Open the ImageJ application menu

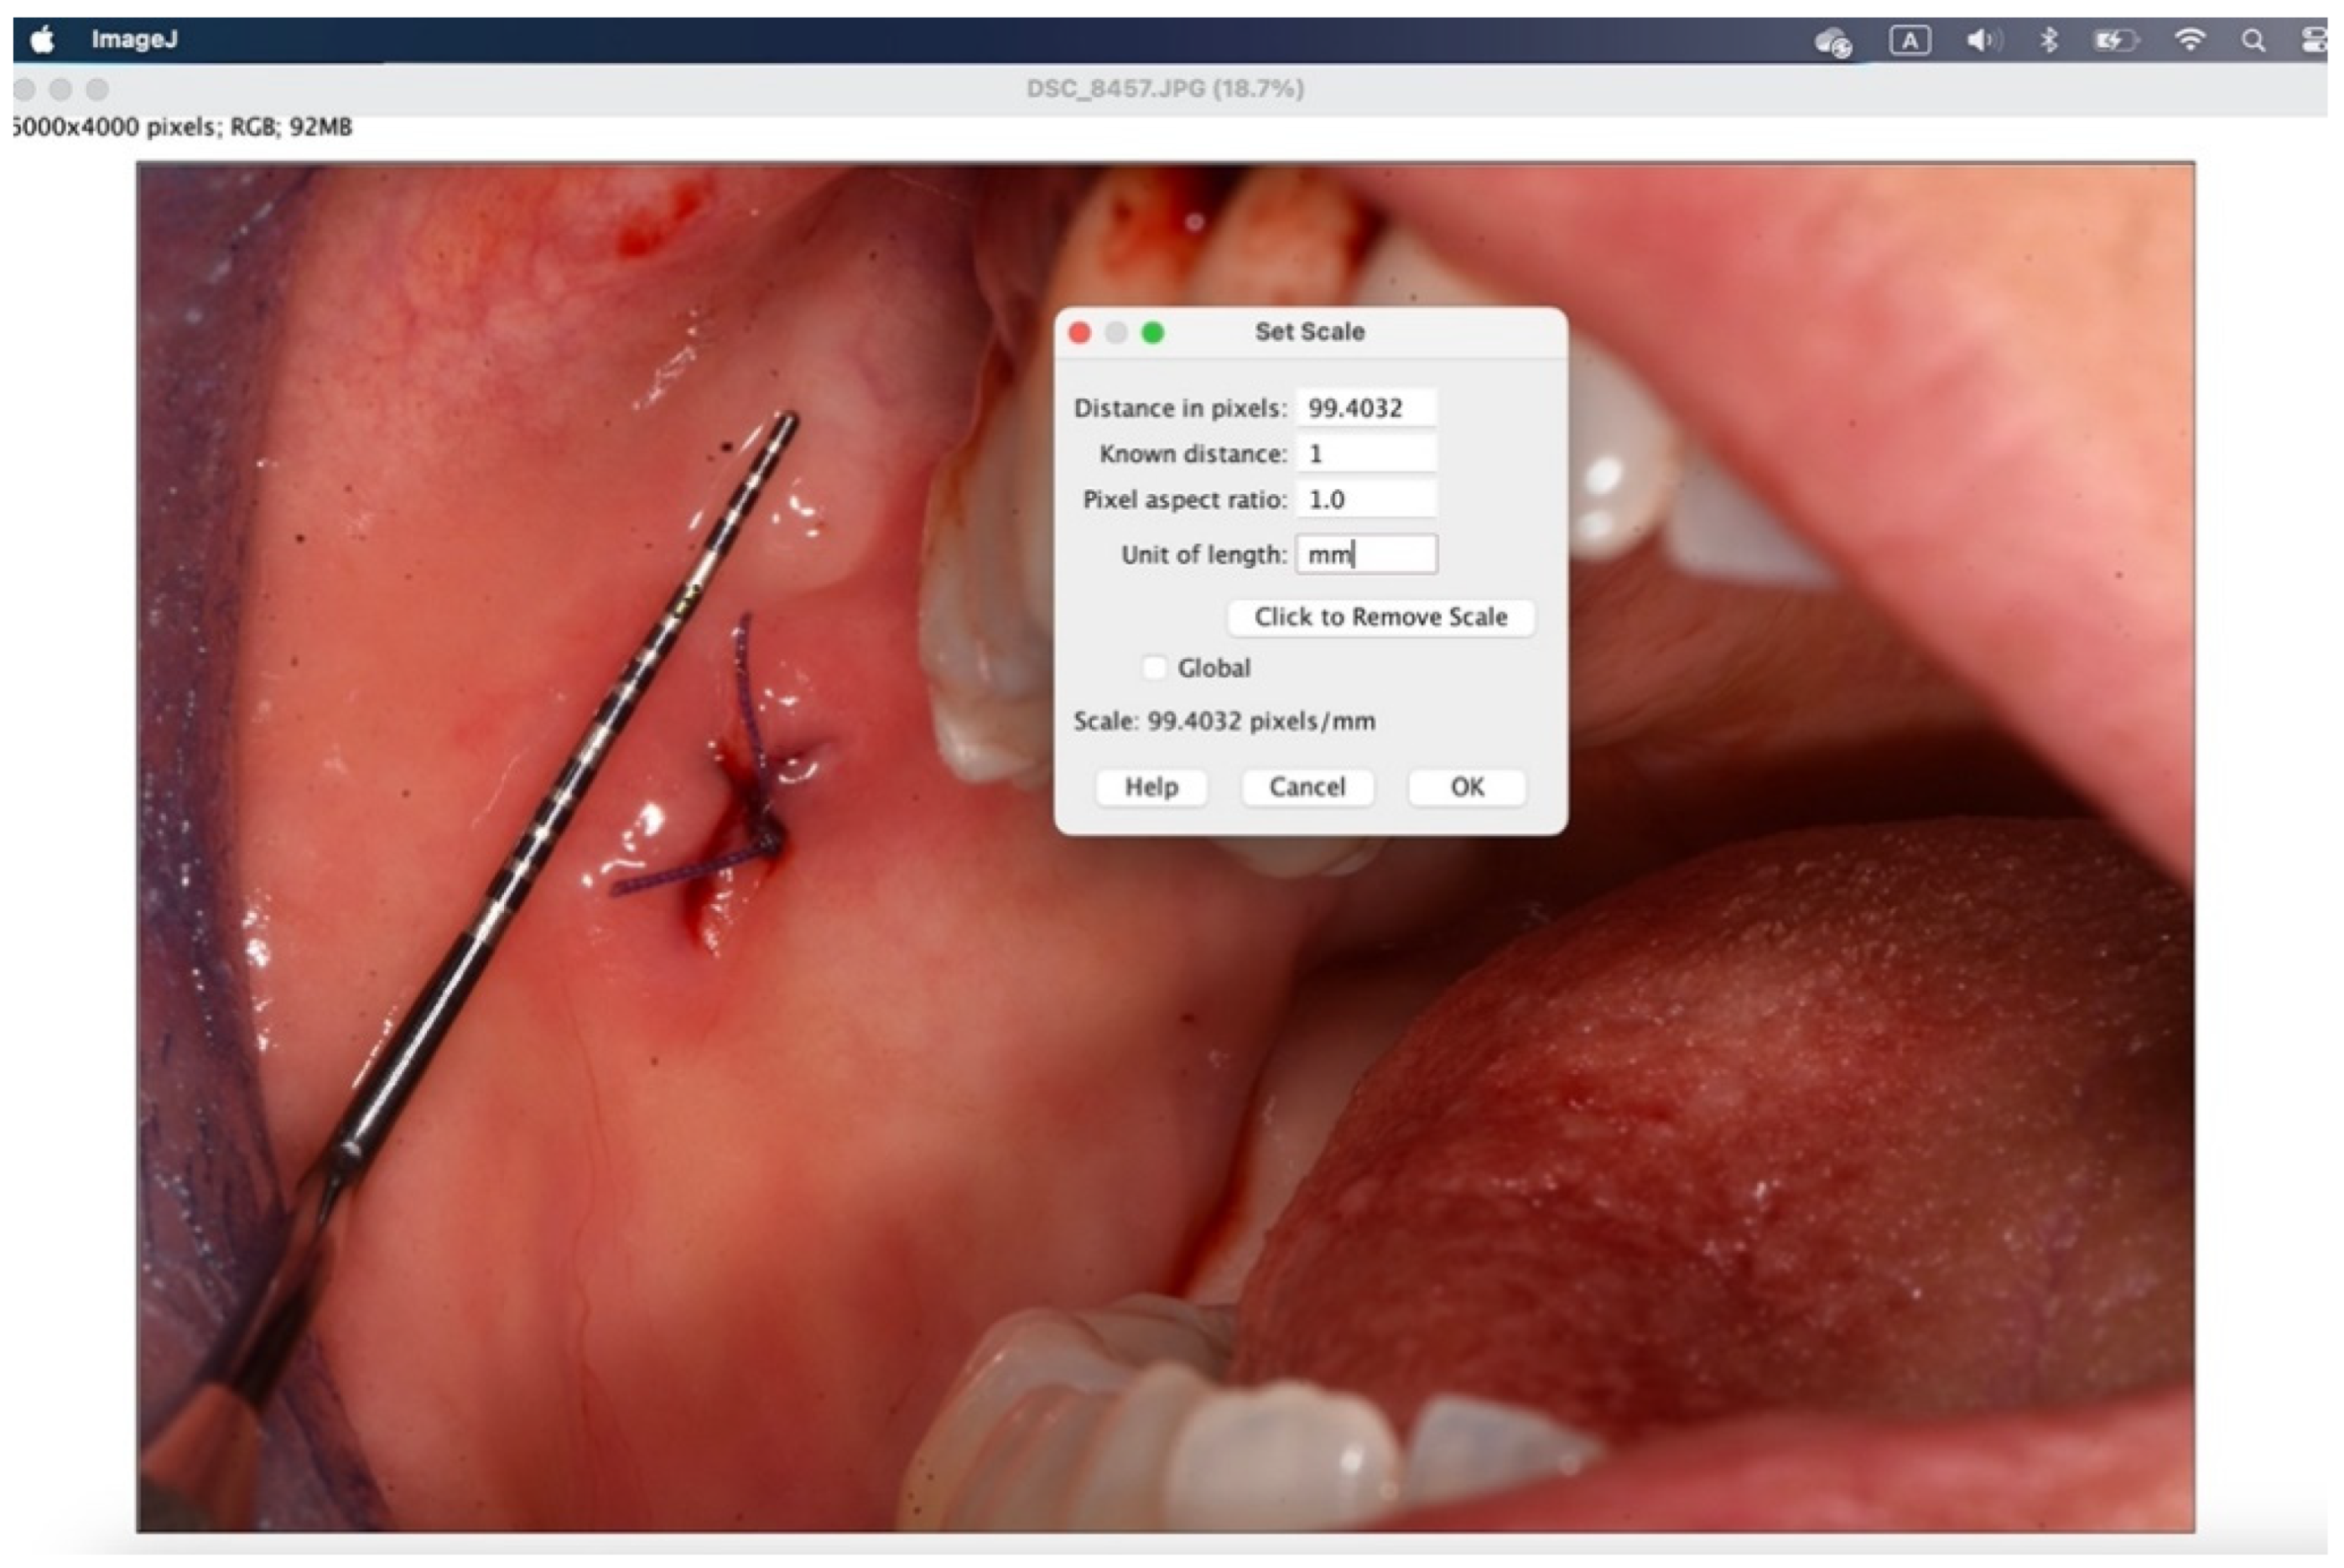point(134,40)
